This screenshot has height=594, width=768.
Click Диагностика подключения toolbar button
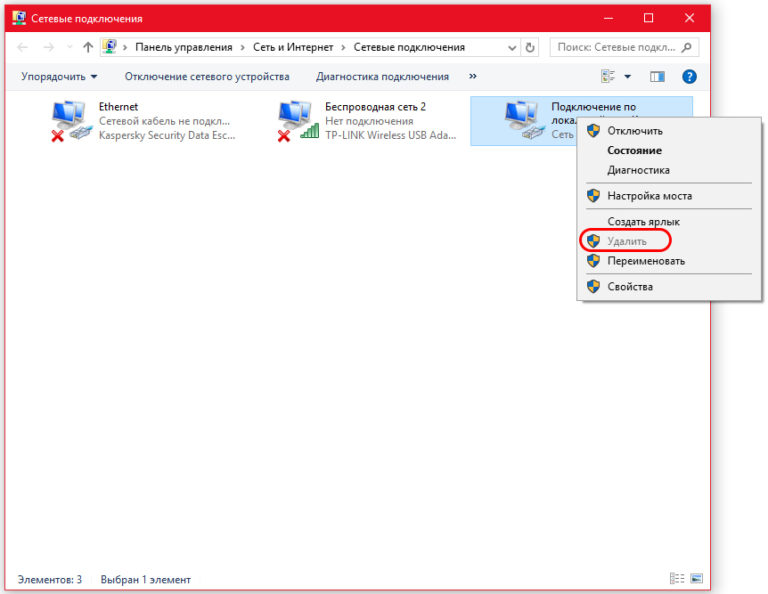(x=382, y=76)
